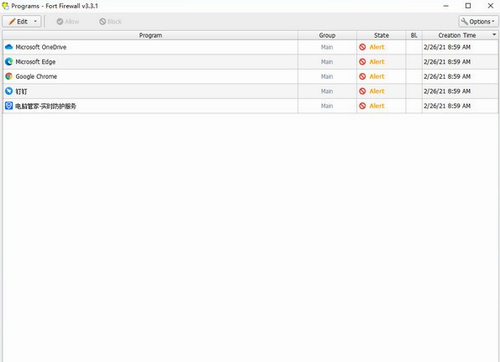Image resolution: width=500 pixels, height=362 pixels.
Task: Click the Main group of 钉钉
Action: click(x=327, y=91)
